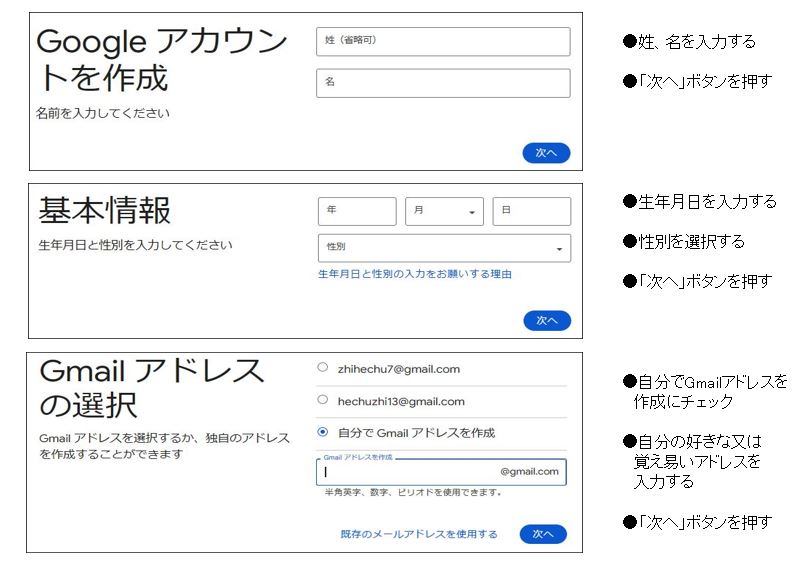Viewport: 797px width, 562px height.
Task: Click the 名 first name field
Action: pos(443,83)
